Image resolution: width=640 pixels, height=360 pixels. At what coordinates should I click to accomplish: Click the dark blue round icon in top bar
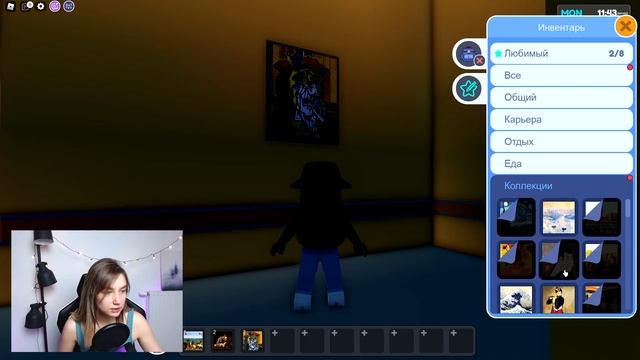pos(69,6)
